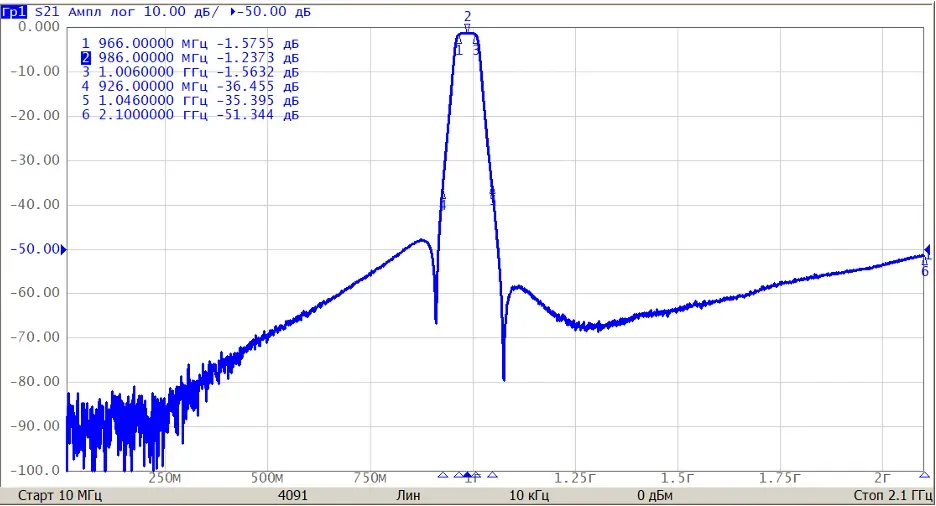Image resolution: width=936 pixels, height=506 pixels.
Task: Click the 0.000 top scale label
Action: (x=39, y=27)
